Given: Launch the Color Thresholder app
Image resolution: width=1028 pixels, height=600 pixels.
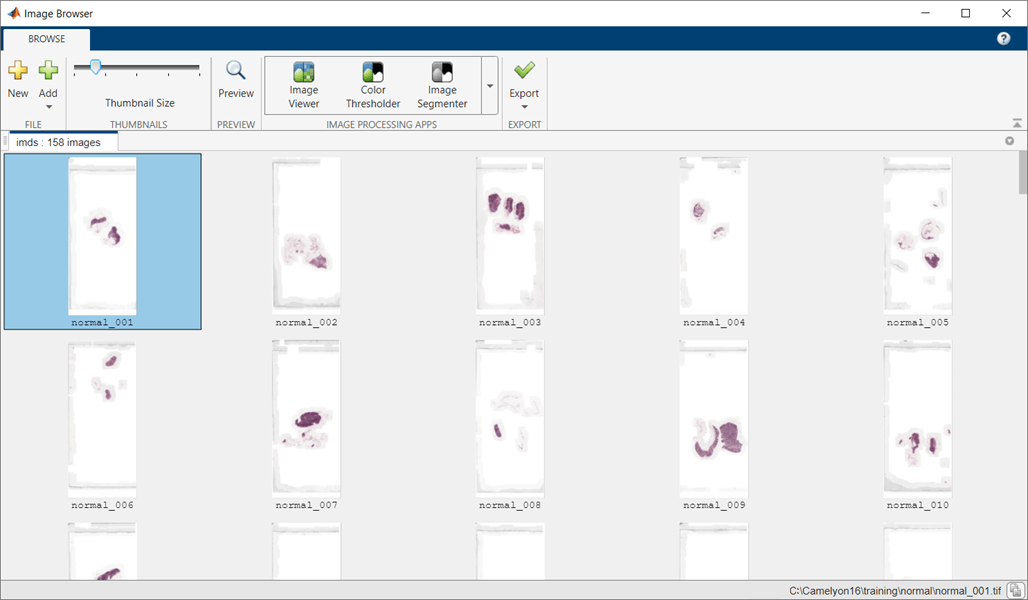Looking at the screenshot, I should pyautogui.click(x=372, y=84).
